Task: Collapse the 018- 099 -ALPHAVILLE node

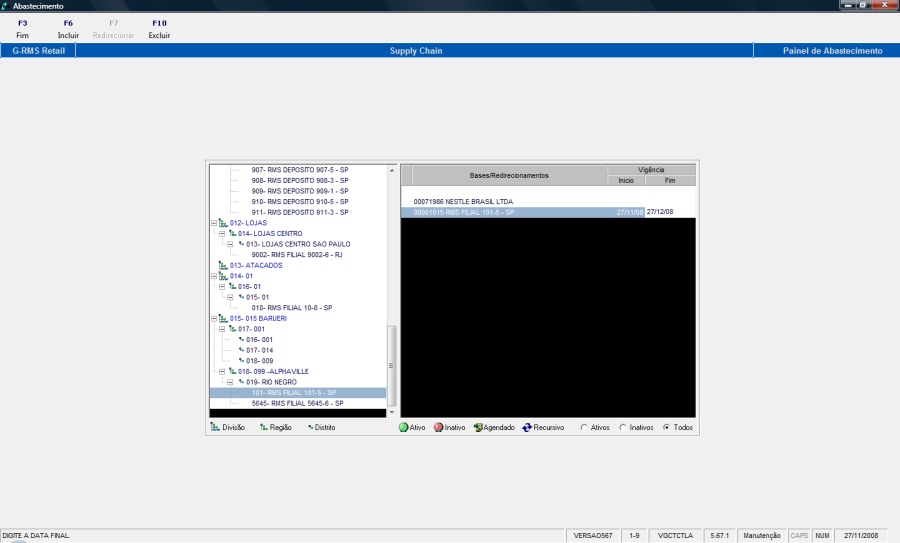Action: [x=222, y=372]
